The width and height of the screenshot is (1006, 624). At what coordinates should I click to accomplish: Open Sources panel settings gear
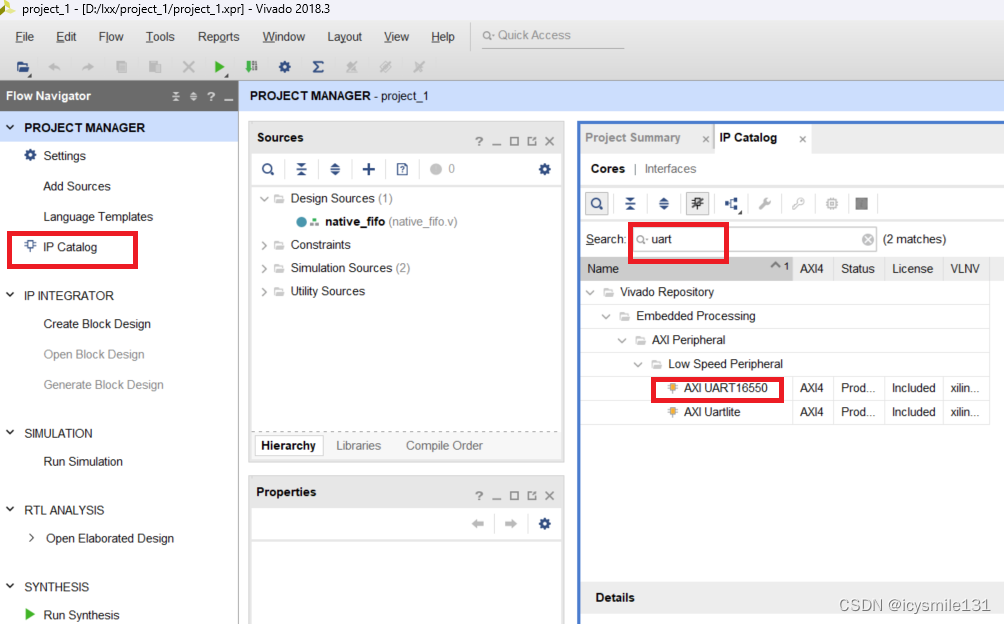pos(545,169)
